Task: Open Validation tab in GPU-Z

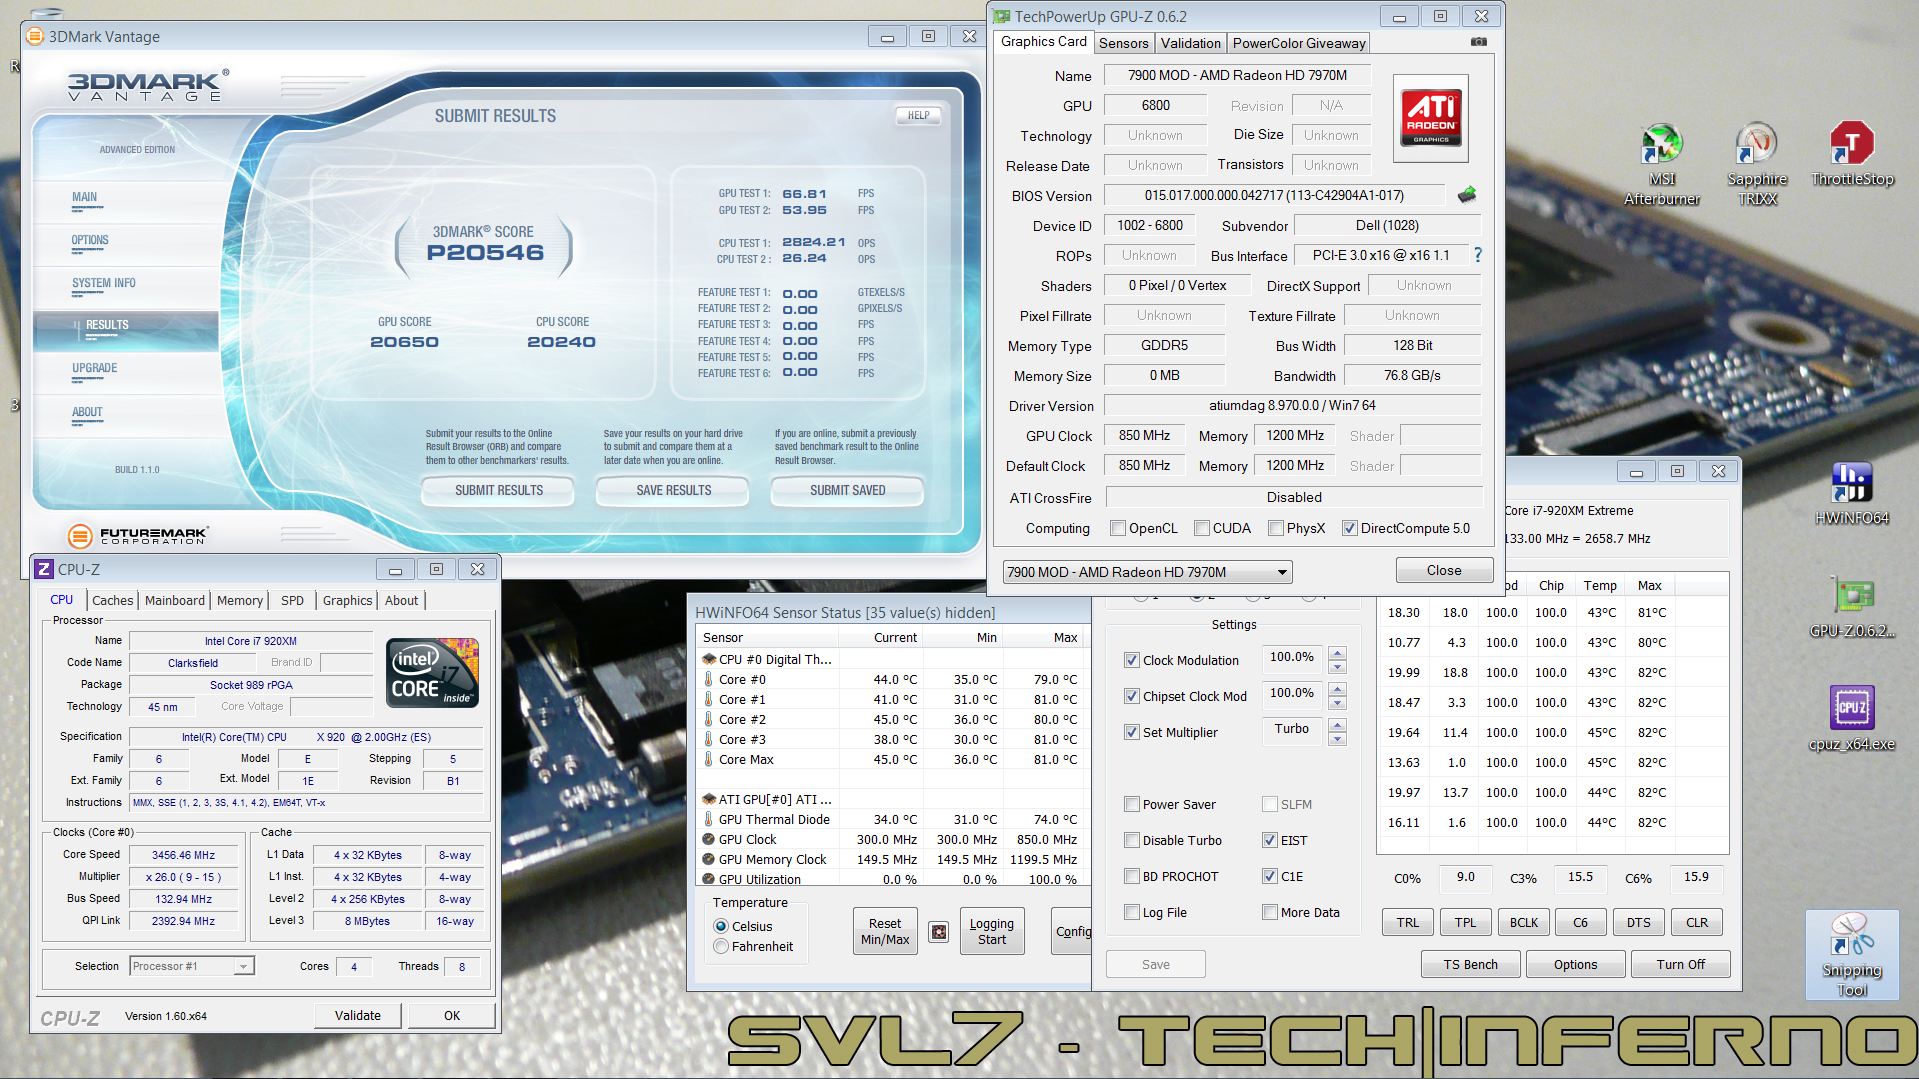Action: point(1190,43)
